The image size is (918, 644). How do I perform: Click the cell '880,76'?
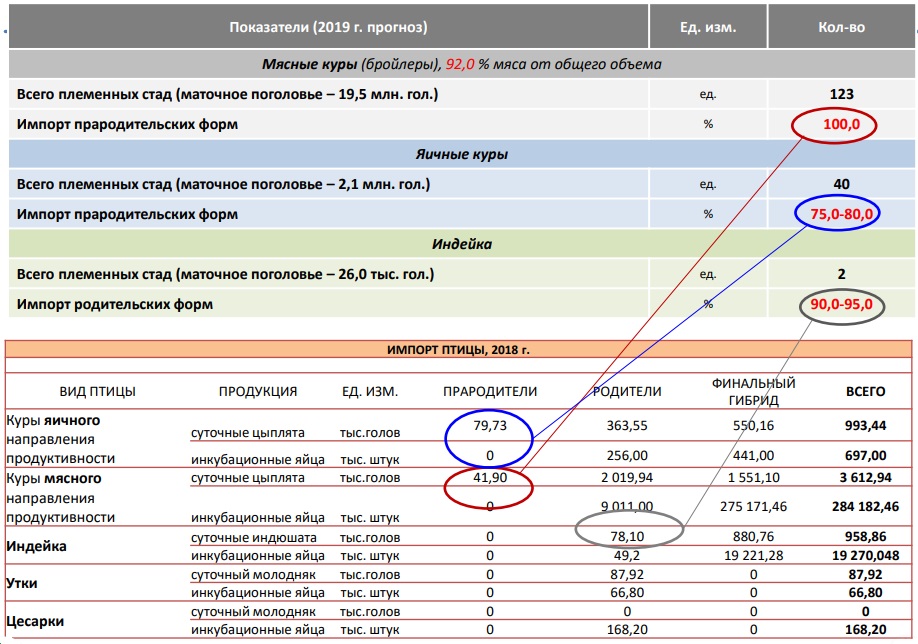click(x=753, y=536)
